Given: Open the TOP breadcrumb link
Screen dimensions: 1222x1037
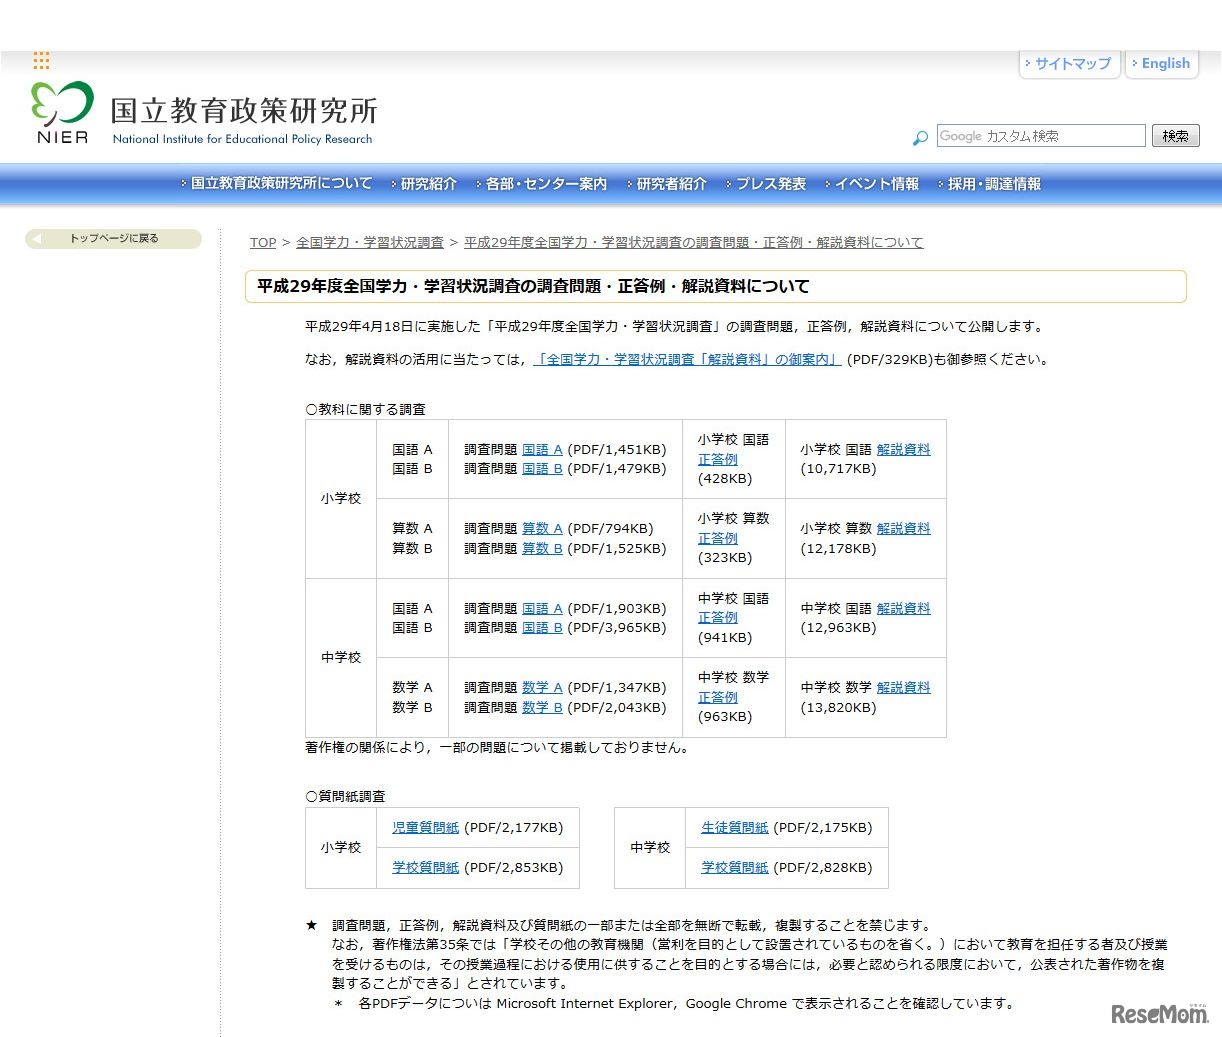Looking at the screenshot, I should pyautogui.click(x=263, y=242).
